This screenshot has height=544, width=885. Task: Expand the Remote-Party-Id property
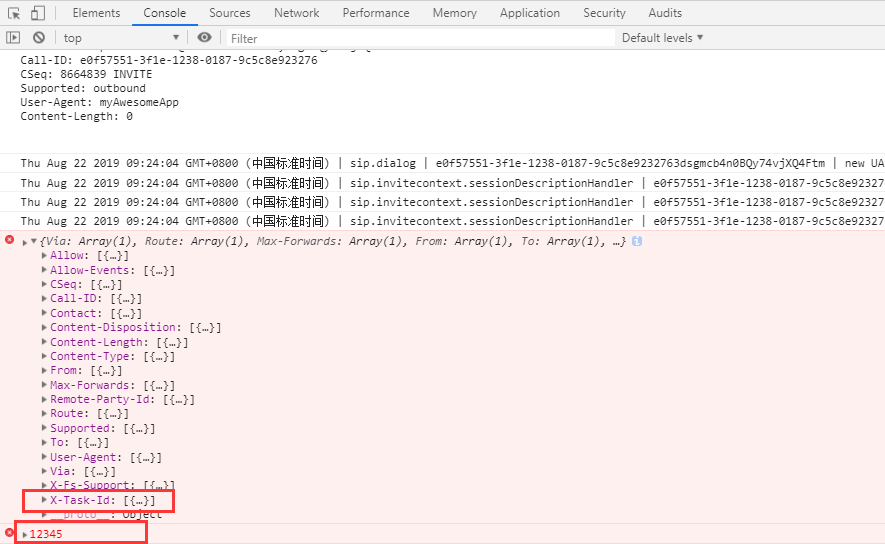(44, 399)
